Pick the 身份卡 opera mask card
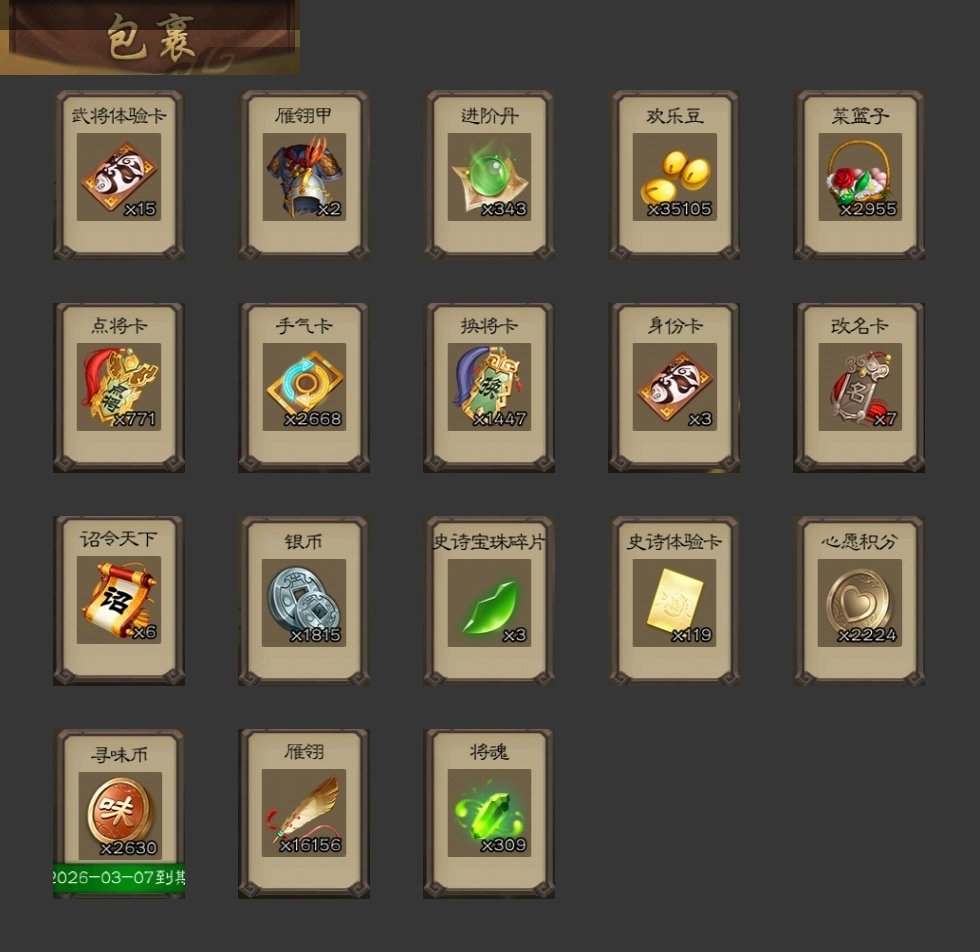The width and height of the screenshot is (980, 952). pos(674,387)
